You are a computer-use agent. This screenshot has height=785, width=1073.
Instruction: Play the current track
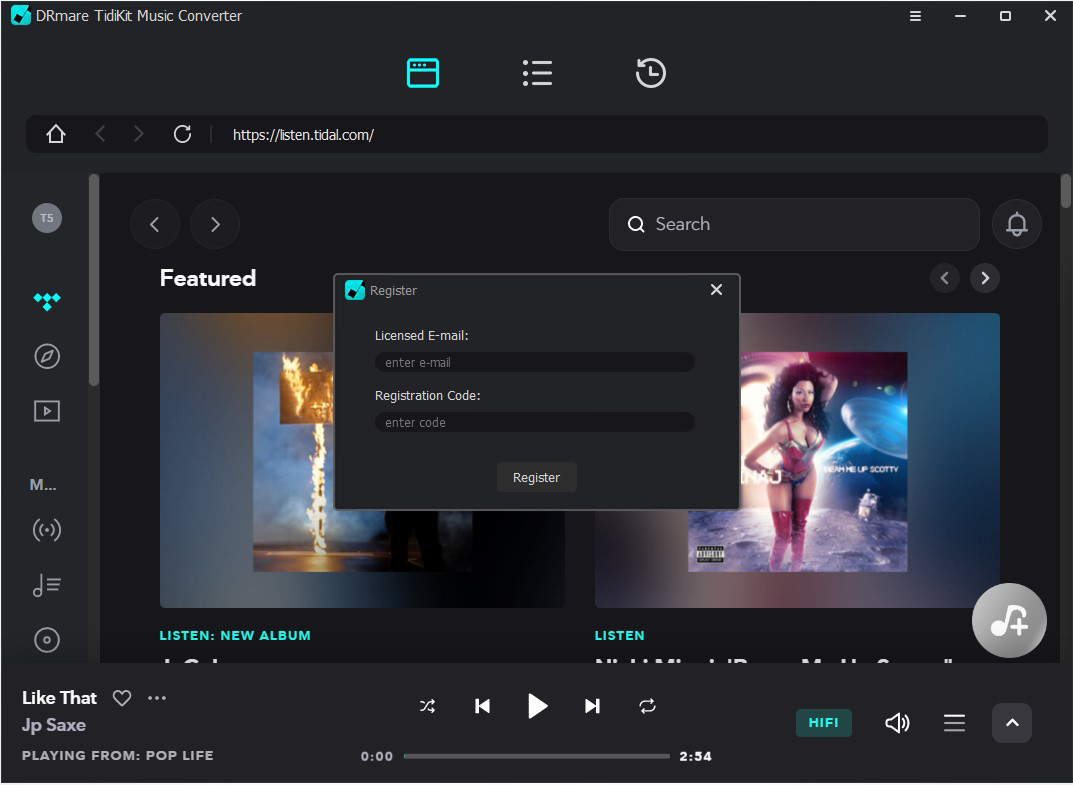point(538,706)
